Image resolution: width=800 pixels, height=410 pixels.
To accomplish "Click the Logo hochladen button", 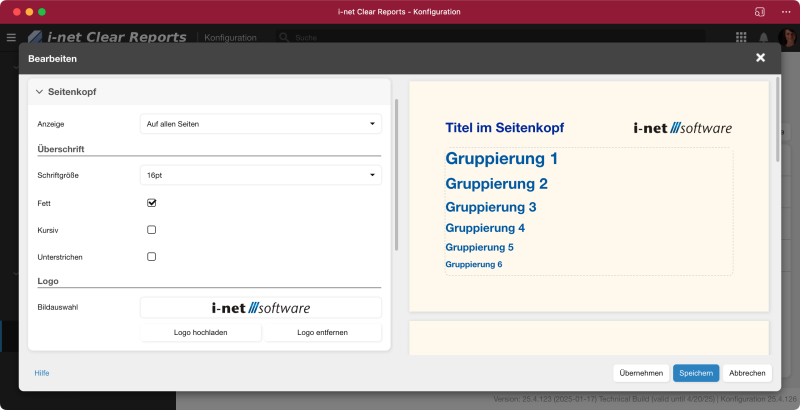I will [x=200, y=332].
